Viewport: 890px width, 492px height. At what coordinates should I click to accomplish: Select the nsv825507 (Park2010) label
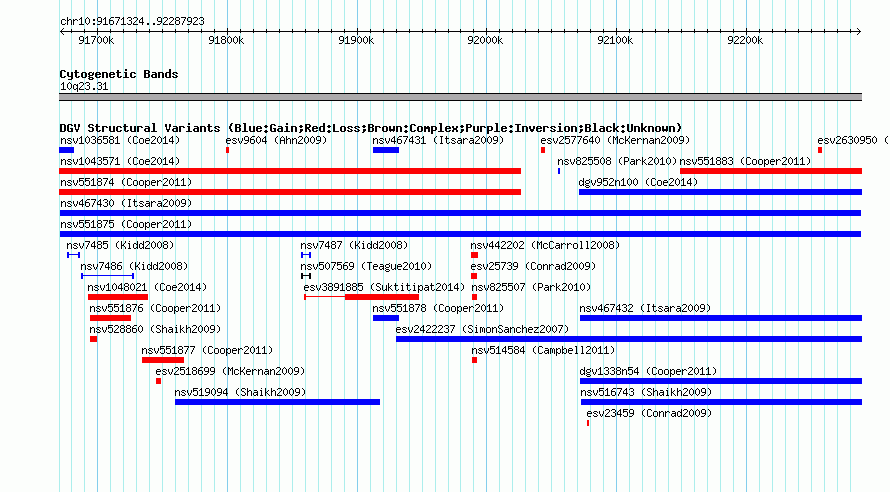point(531,287)
